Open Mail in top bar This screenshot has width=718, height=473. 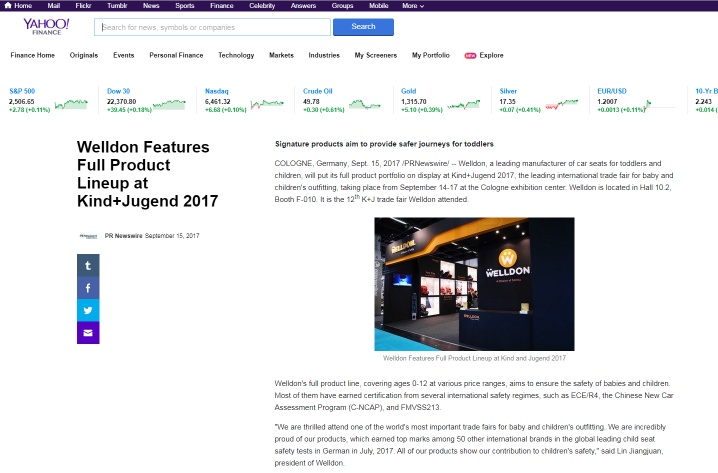(54, 5)
